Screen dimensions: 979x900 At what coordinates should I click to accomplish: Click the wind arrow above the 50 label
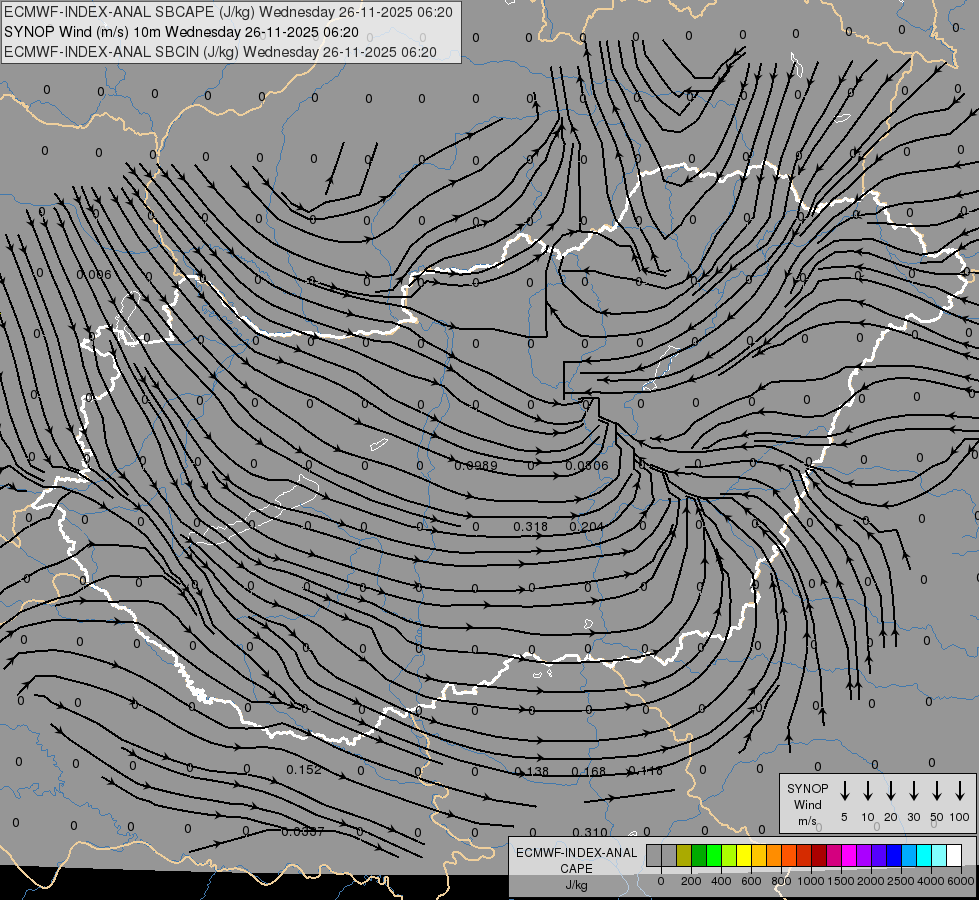tap(937, 791)
